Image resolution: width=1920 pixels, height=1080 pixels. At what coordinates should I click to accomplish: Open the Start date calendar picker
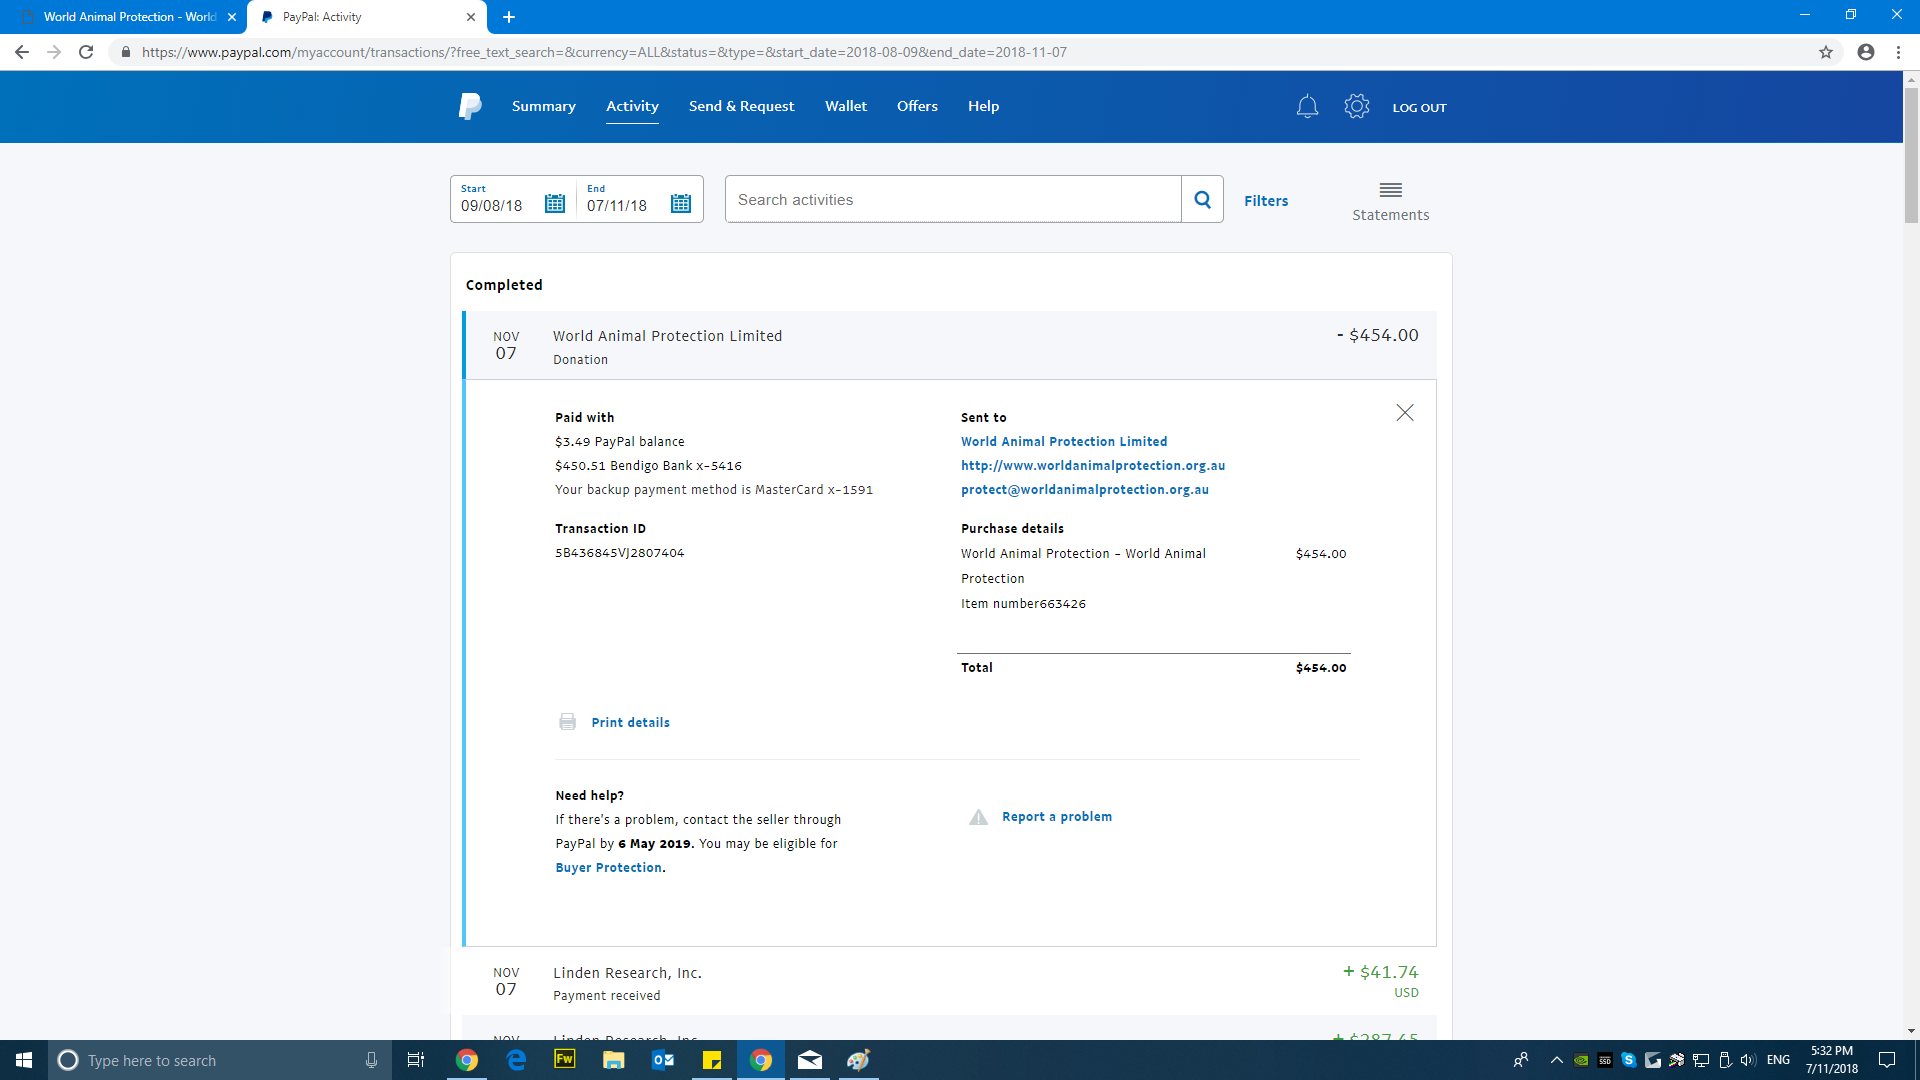(555, 204)
